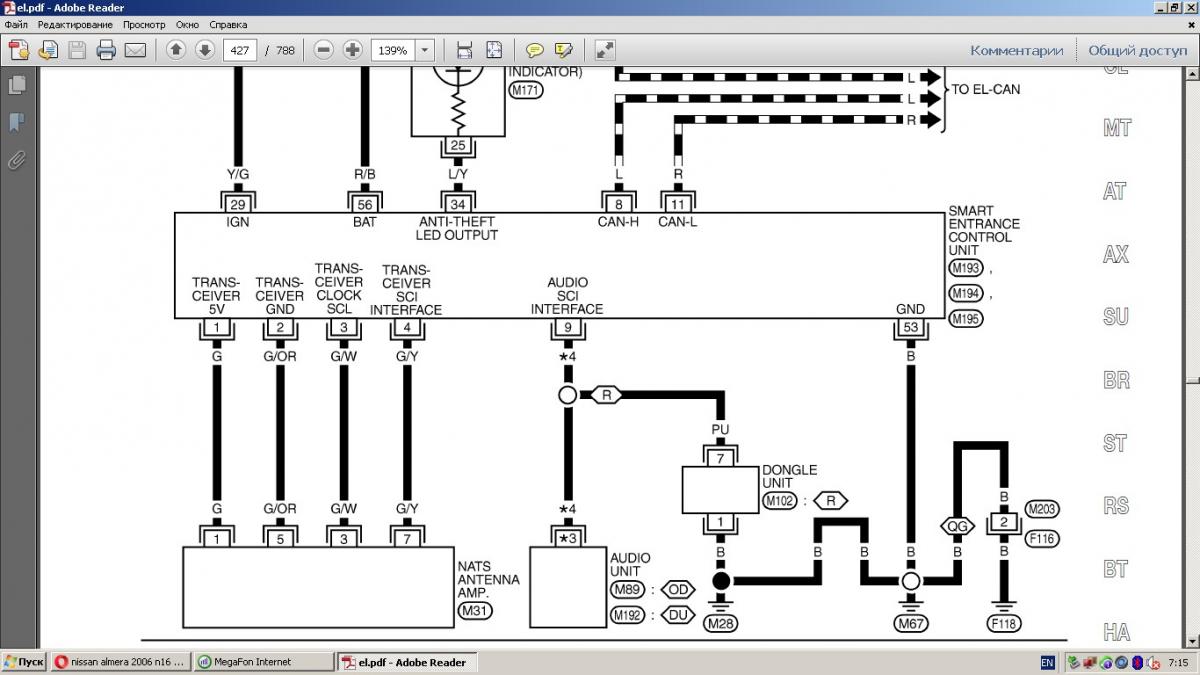
Task: Switch to MegaFon Internet taskbar window
Action: (262, 662)
